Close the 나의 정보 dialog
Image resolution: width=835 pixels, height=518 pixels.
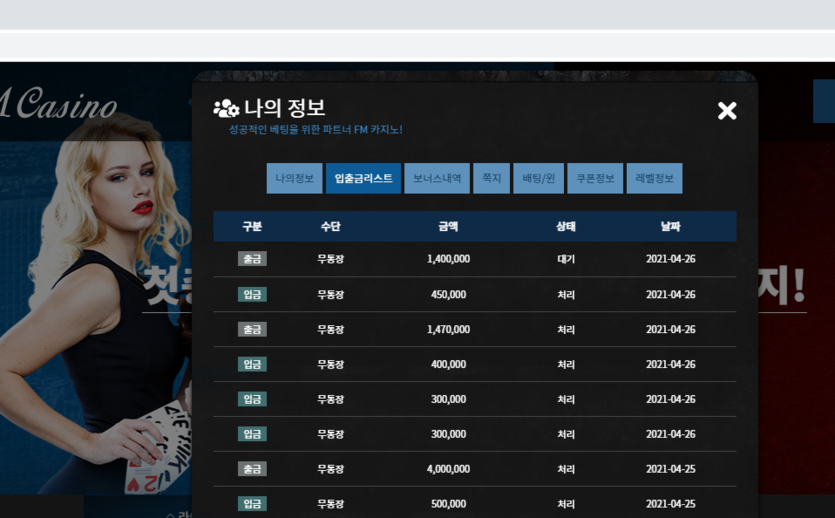tap(727, 111)
